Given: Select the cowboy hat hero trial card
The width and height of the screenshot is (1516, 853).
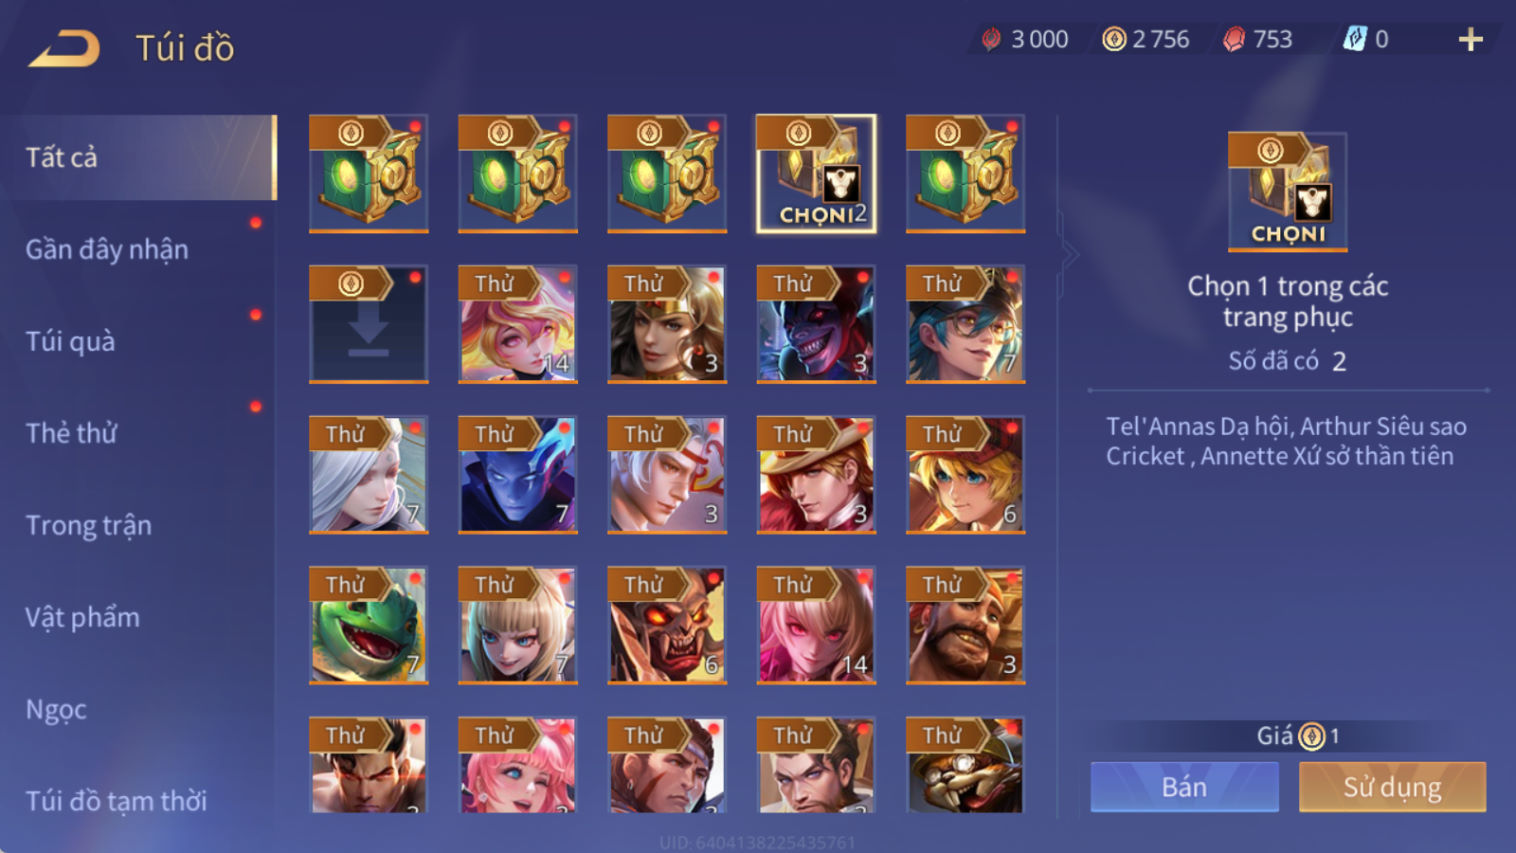Looking at the screenshot, I should click(816, 475).
